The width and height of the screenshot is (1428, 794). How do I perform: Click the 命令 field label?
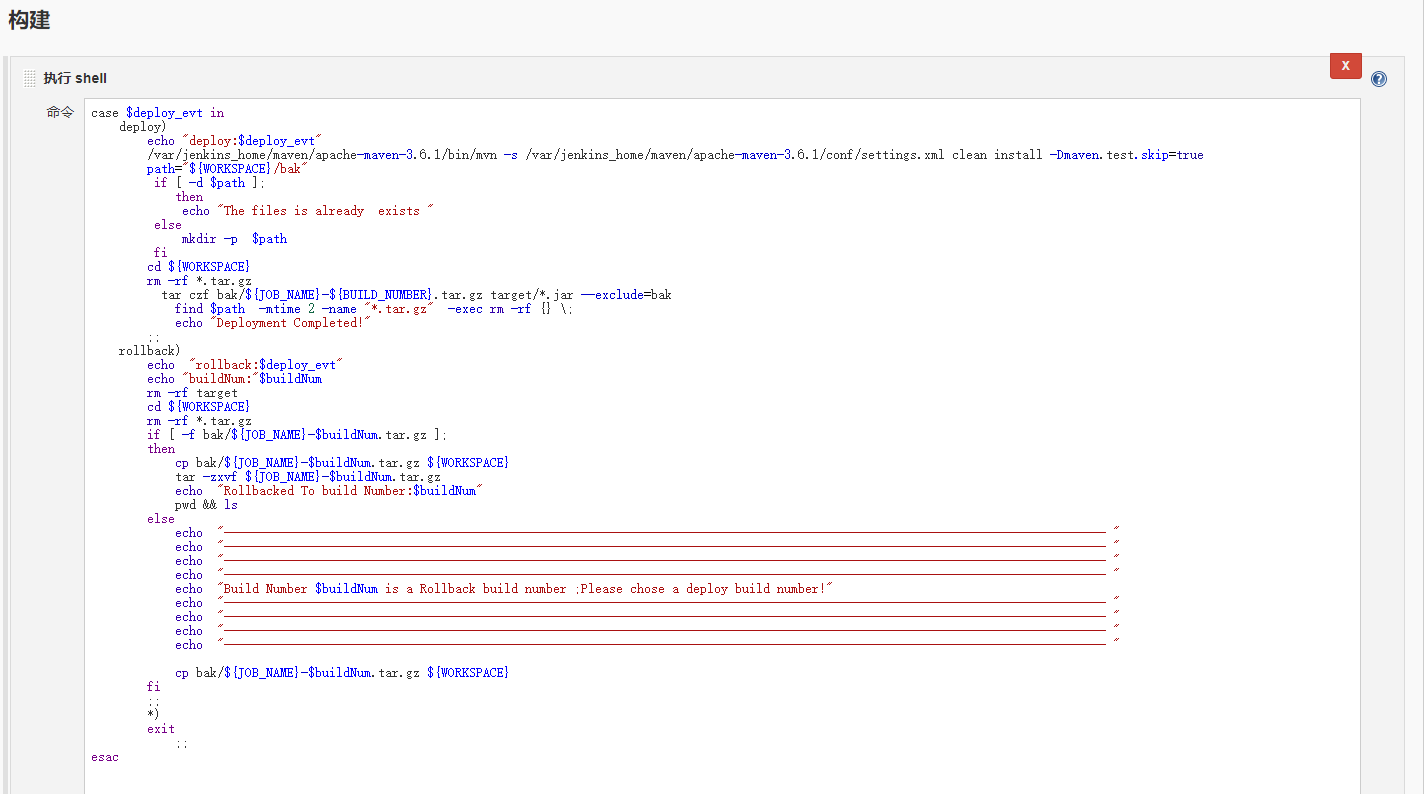pos(60,112)
